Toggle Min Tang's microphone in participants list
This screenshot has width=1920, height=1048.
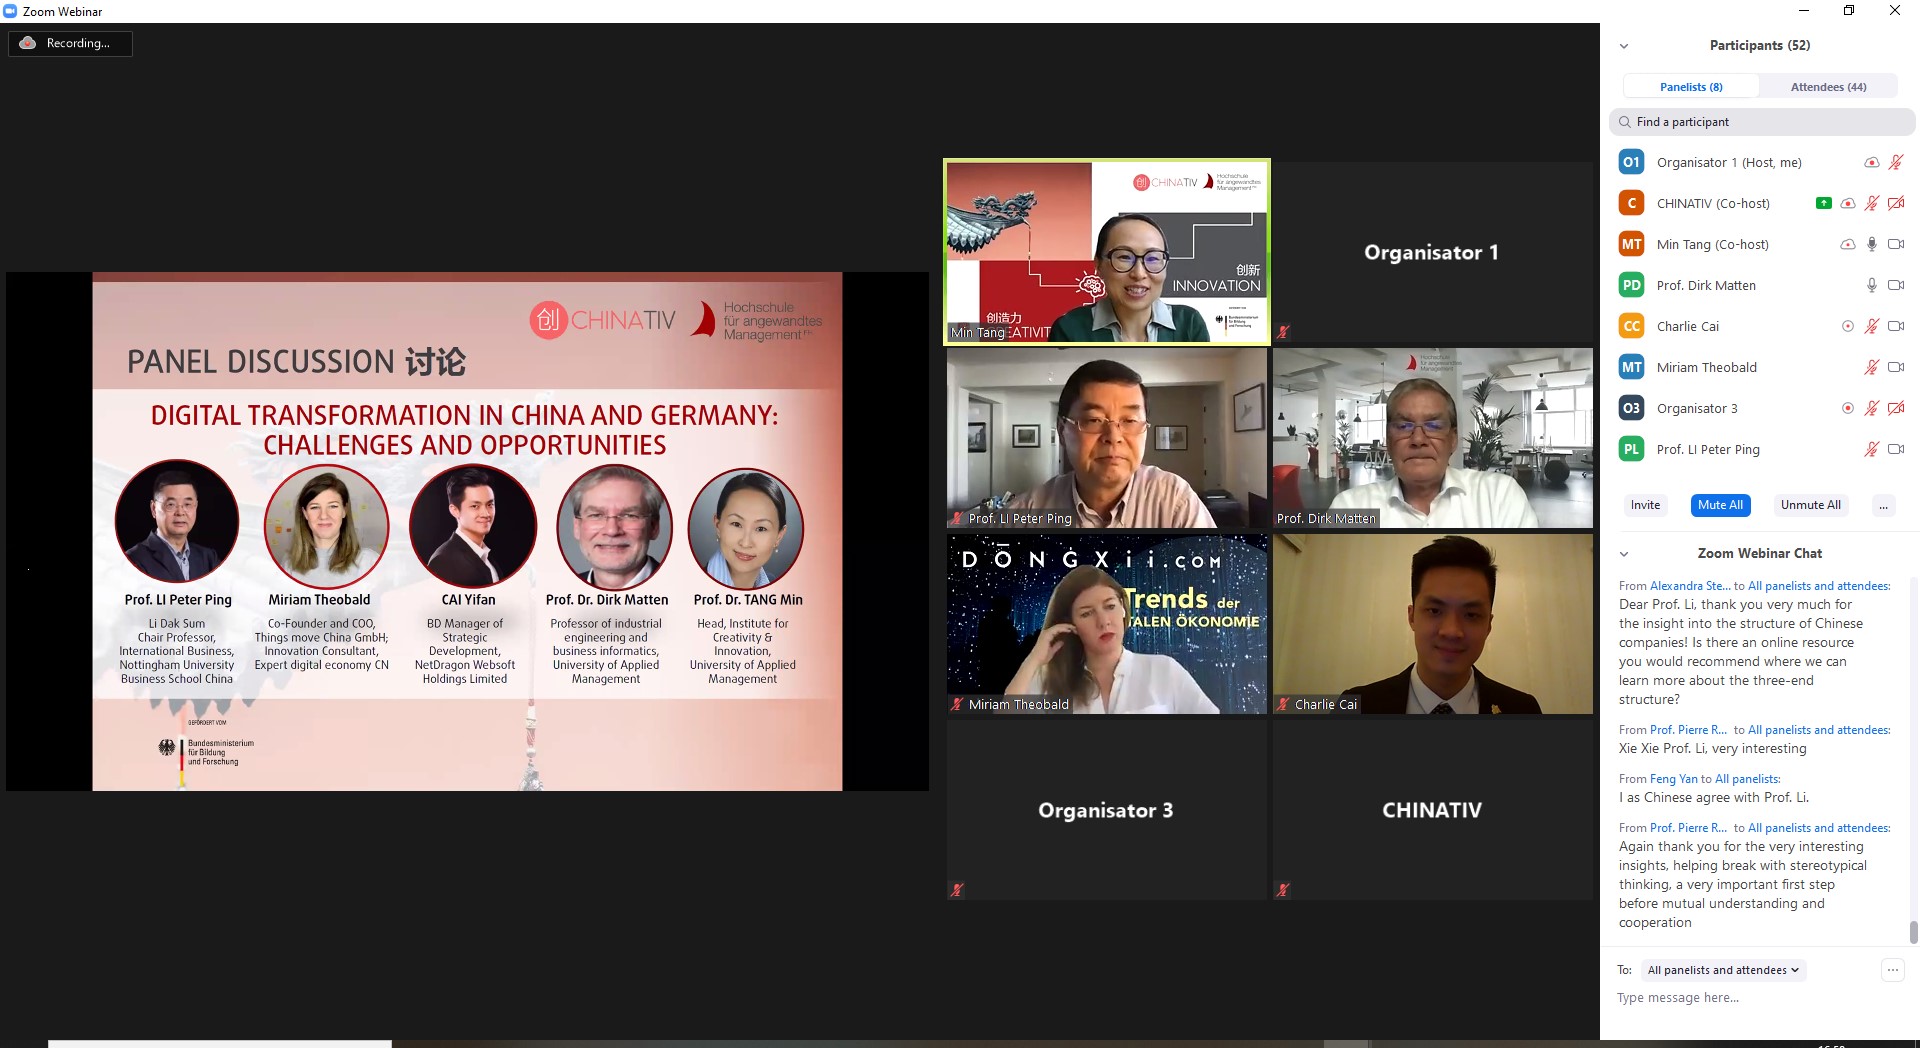(x=1872, y=244)
